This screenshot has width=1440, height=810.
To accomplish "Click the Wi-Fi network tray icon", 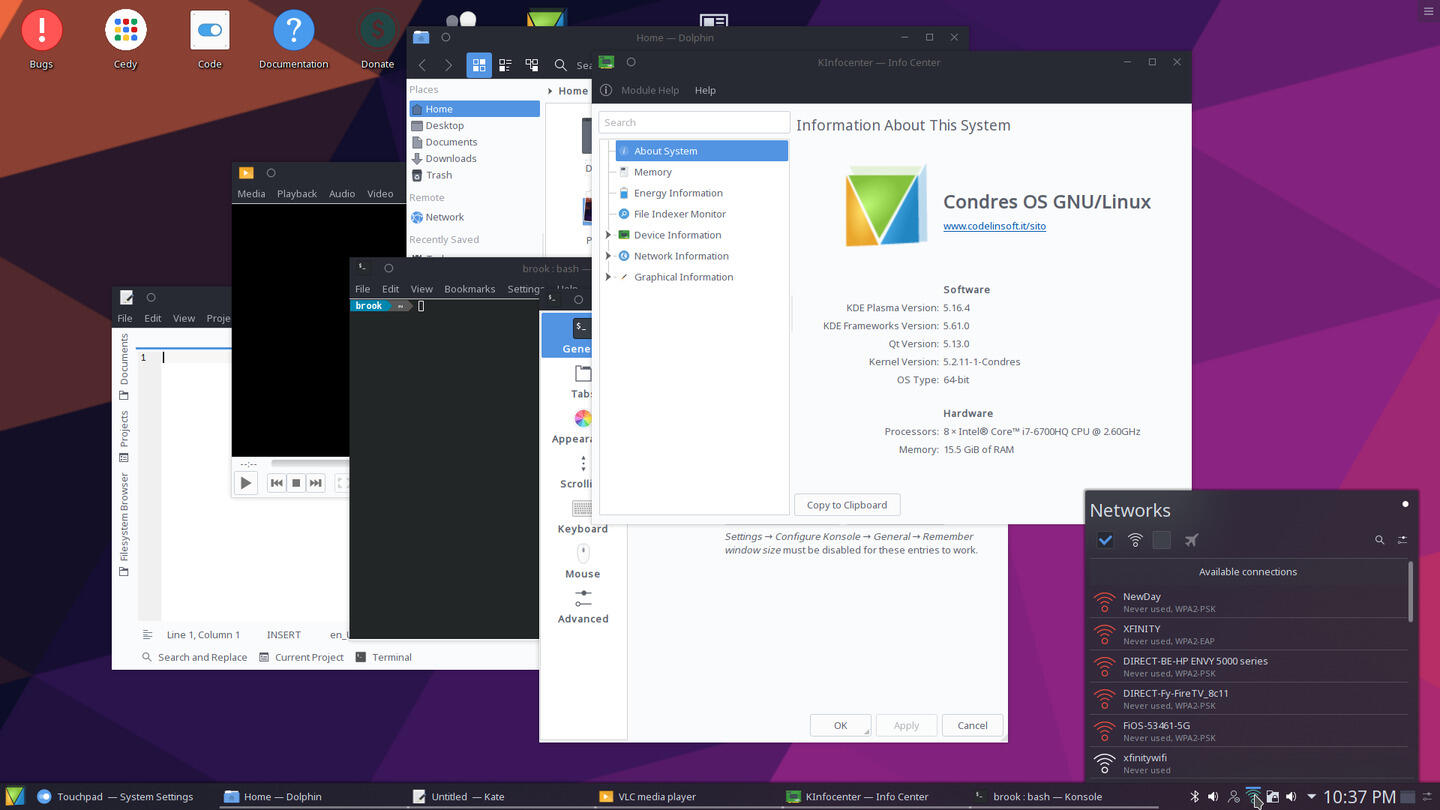I will click(1253, 797).
